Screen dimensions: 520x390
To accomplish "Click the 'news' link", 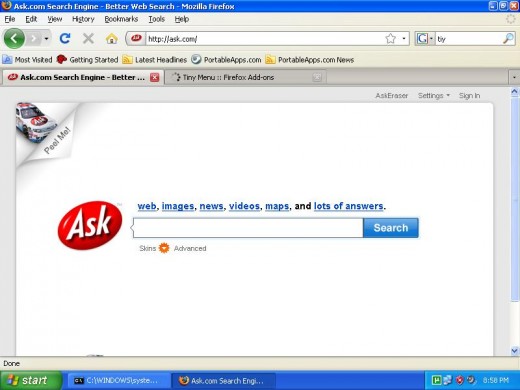I will click(211, 206).
